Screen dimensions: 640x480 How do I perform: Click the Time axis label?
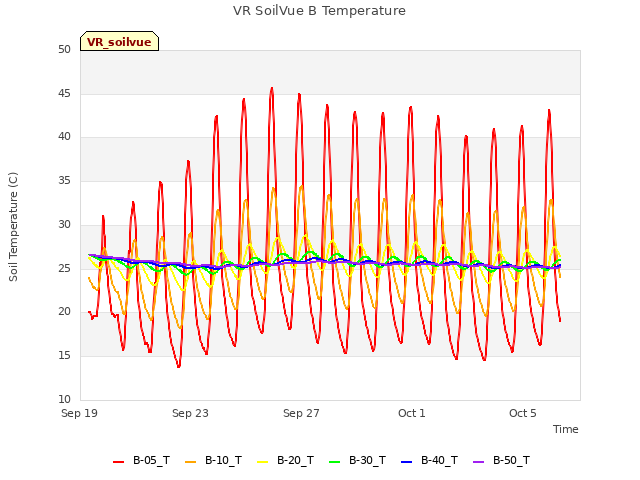pyautogui.click(x=566, y=429)
